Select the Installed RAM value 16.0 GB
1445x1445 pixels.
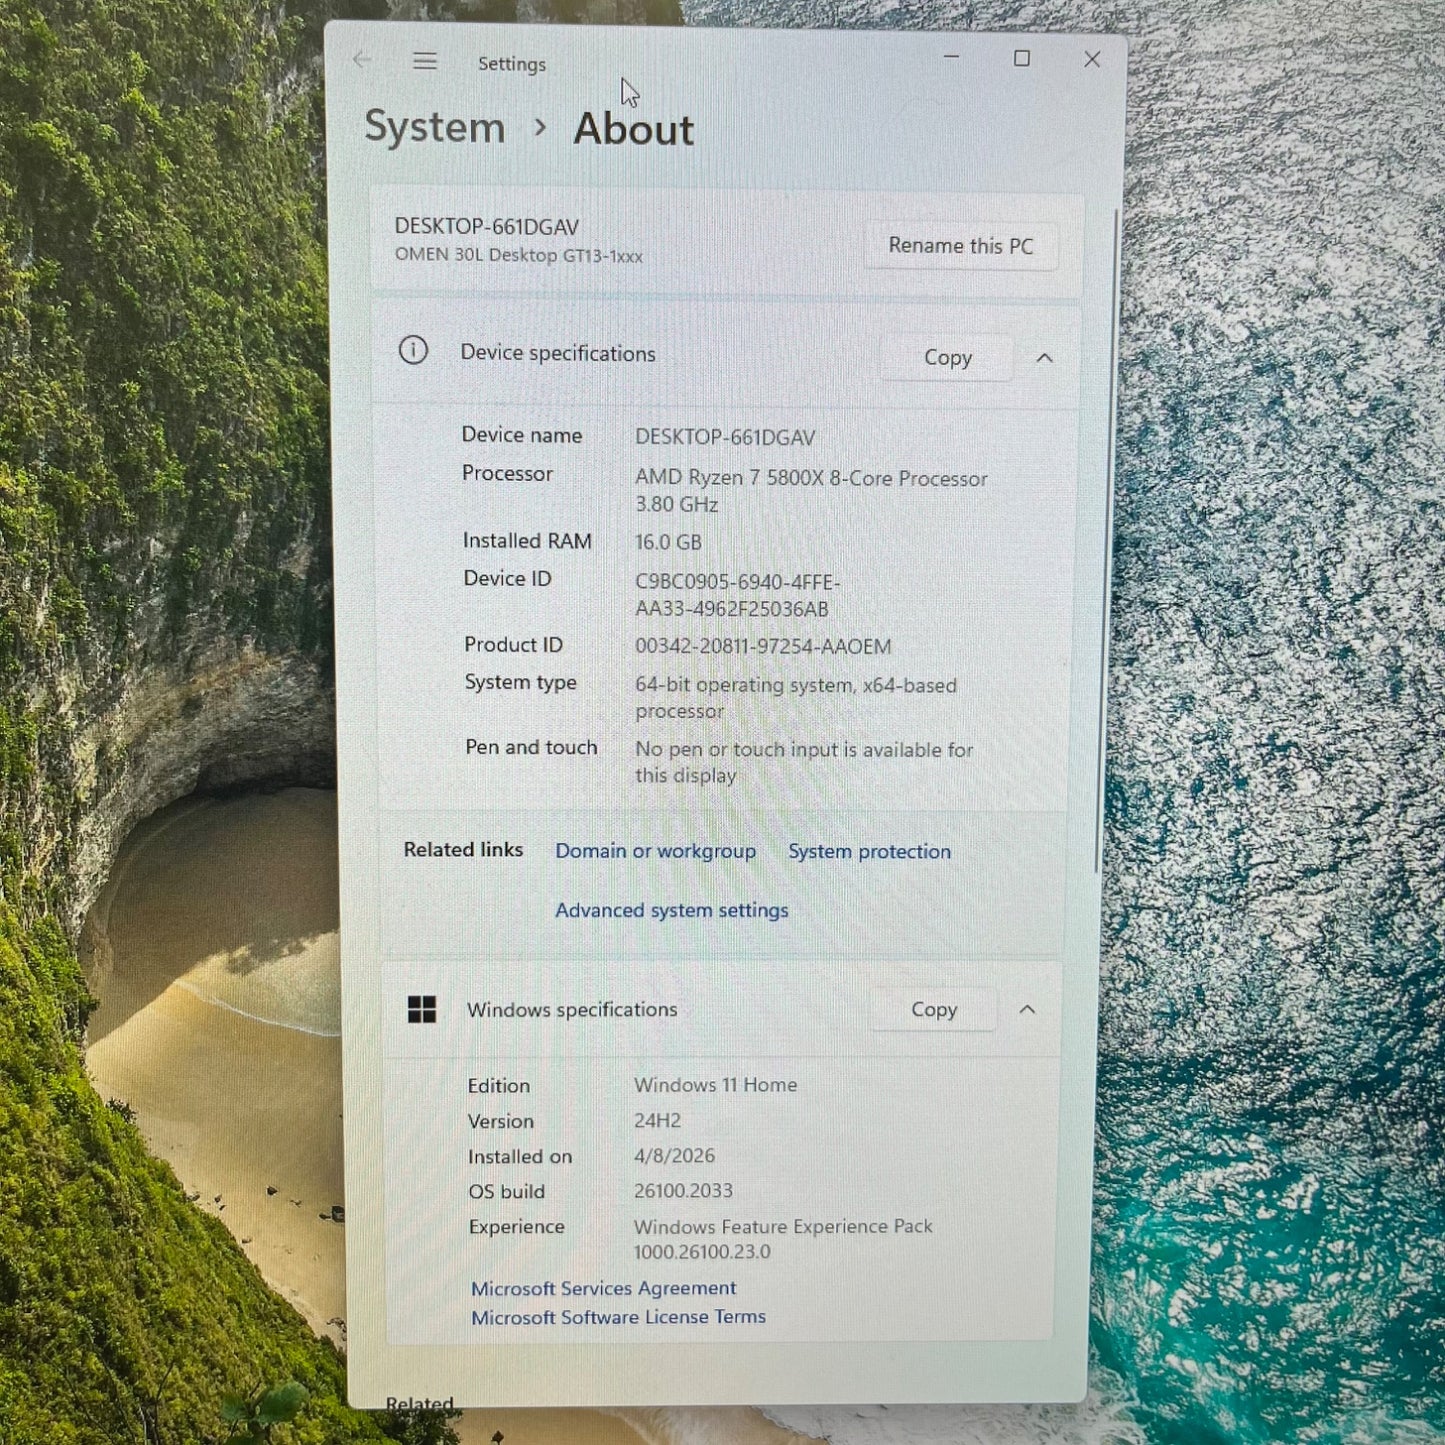click(668, 542)
